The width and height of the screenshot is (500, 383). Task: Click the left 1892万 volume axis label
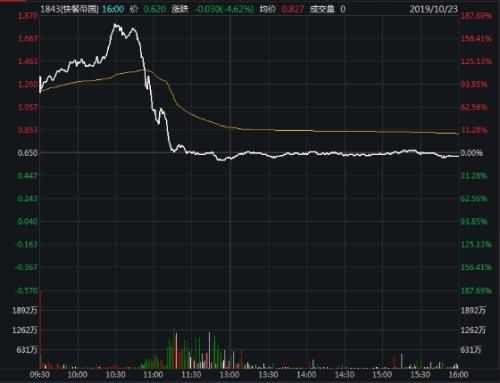click(25, 311)
